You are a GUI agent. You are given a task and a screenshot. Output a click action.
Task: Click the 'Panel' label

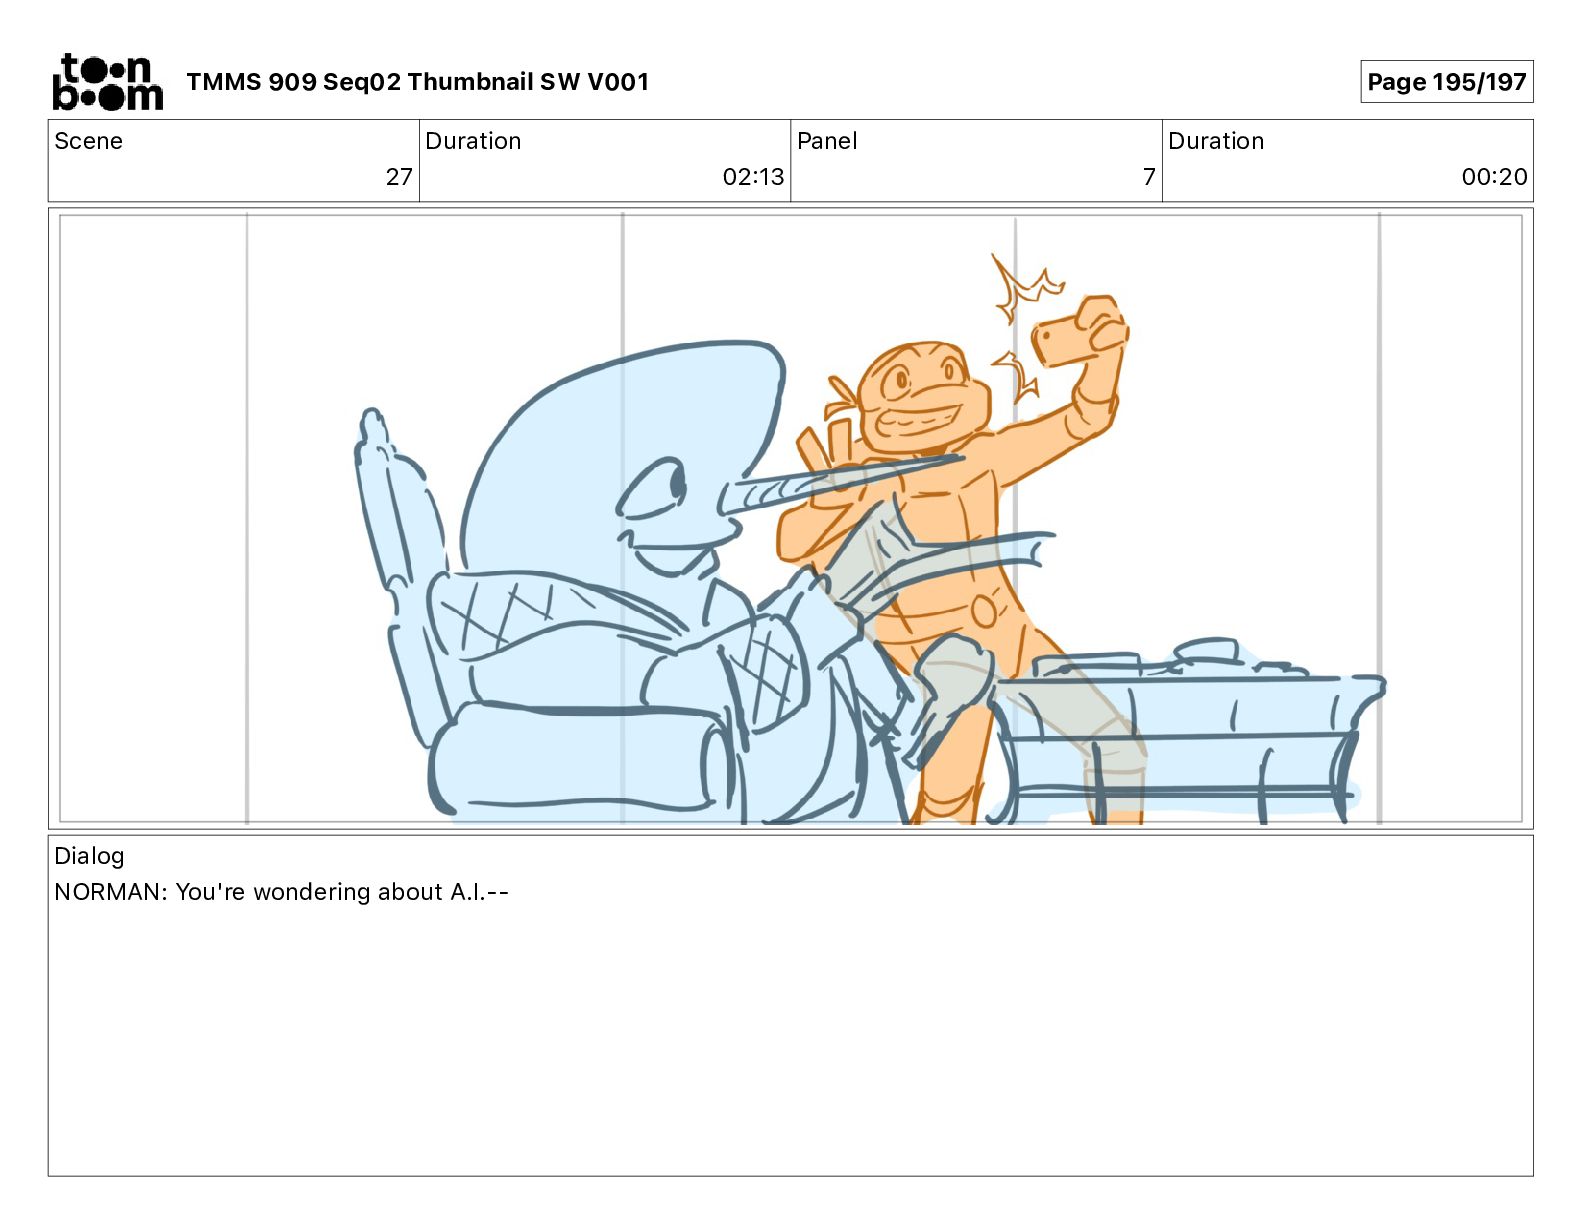(827, 141)
